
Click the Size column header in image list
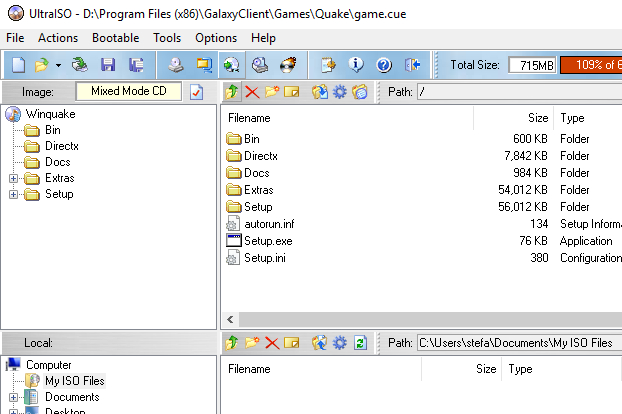[514, 118]
